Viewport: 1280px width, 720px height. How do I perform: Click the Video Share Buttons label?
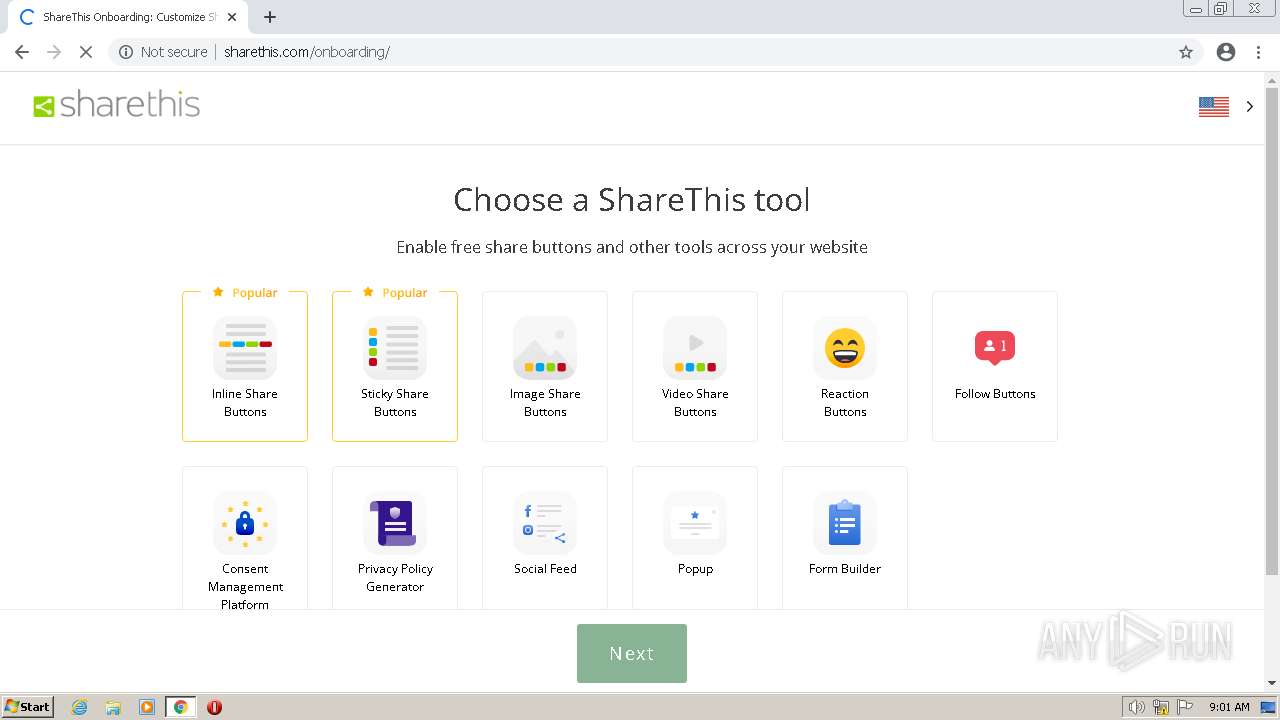tap(695, 403)
